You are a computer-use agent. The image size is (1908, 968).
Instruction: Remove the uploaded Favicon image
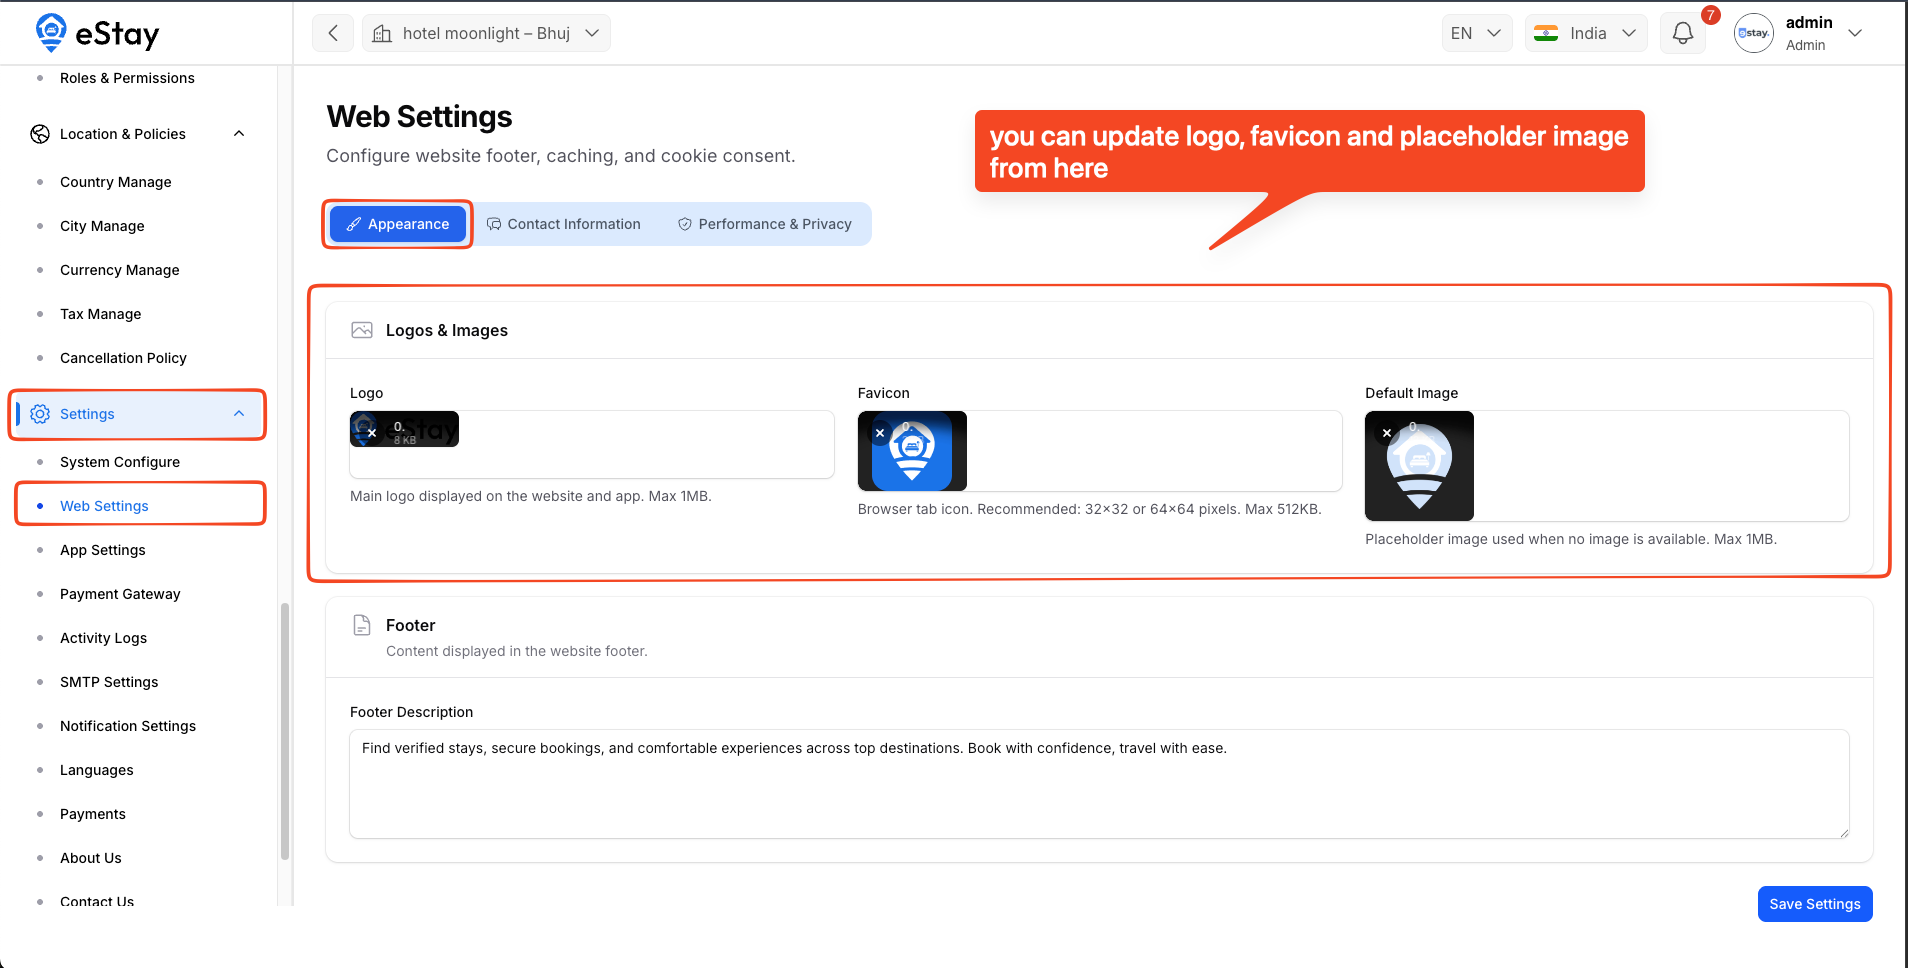[880, 433]
